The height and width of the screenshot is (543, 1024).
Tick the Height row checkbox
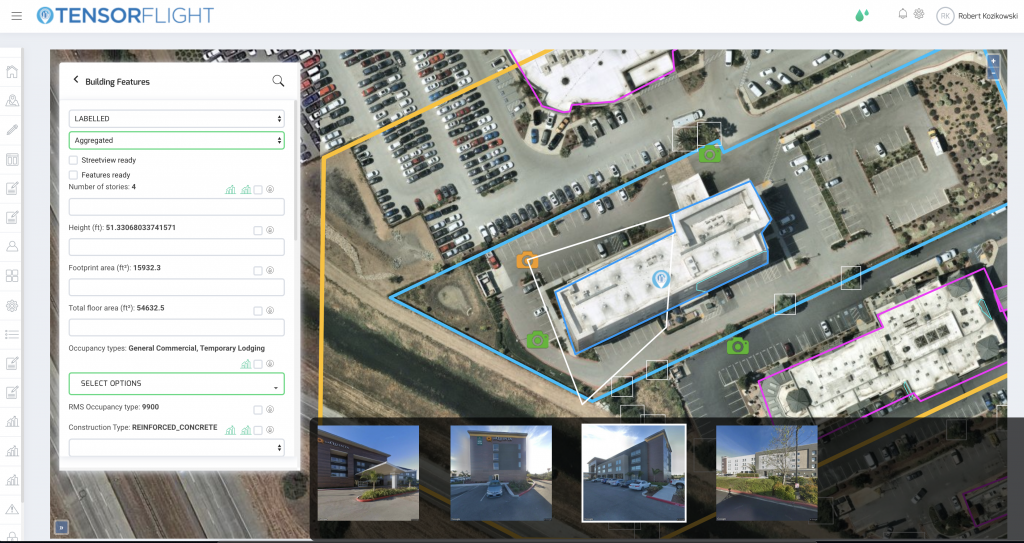coord(258,231)
